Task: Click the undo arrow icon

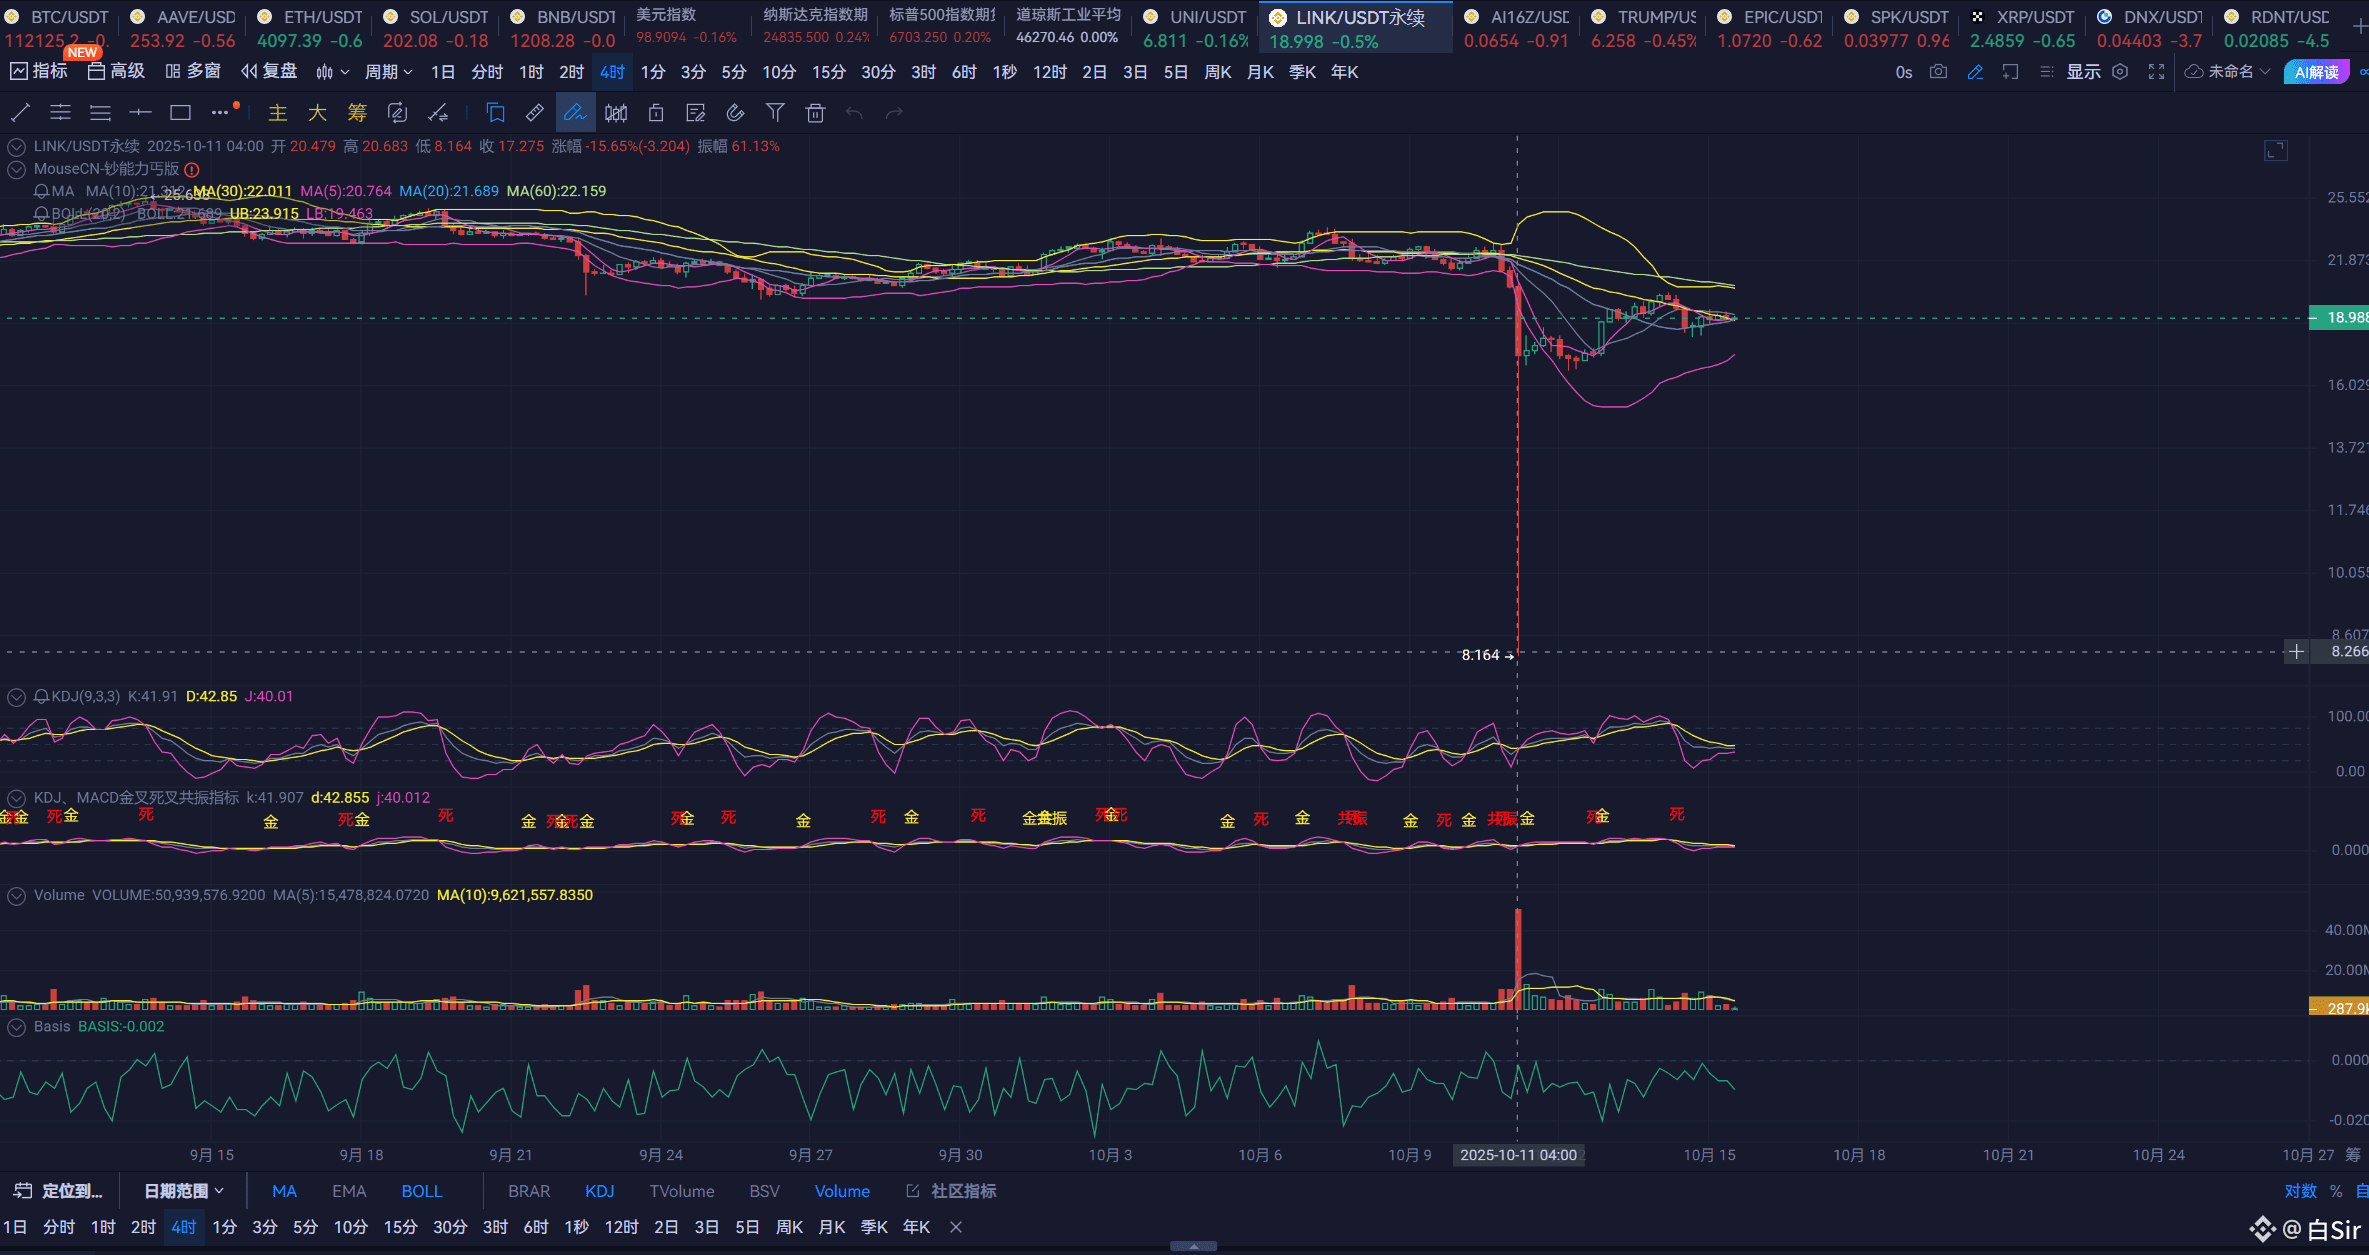Action: click(854, 113)
